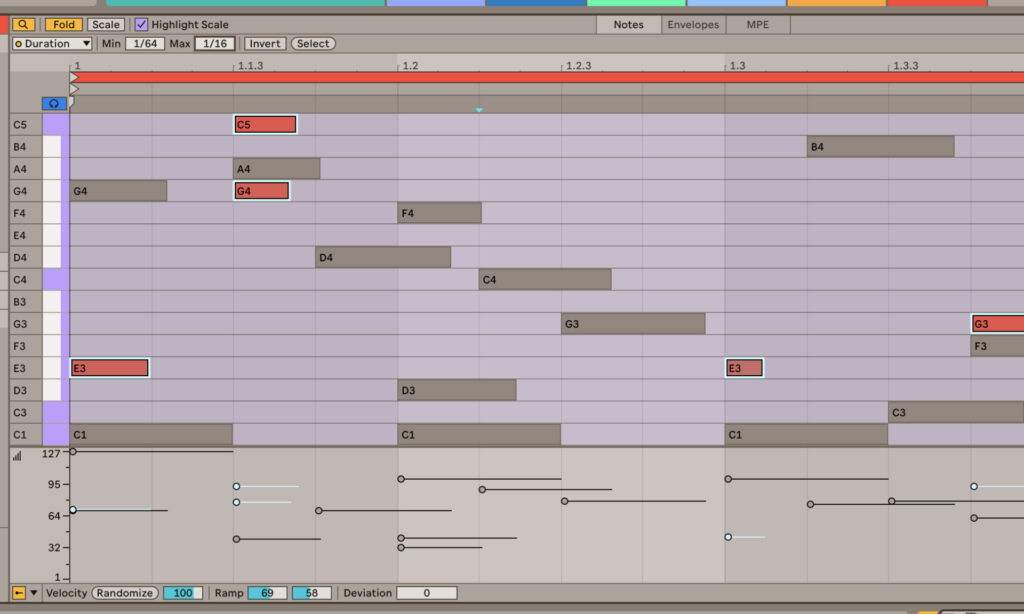Screen dimensions: 1024x614
Task: Select the C1 note at 1.2
Action: click(479, 434)
